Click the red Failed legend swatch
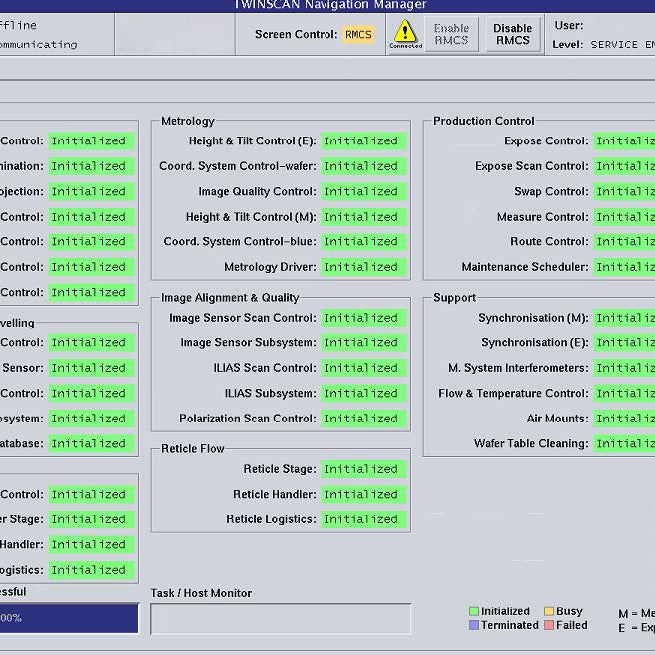 tap(548, 625)
